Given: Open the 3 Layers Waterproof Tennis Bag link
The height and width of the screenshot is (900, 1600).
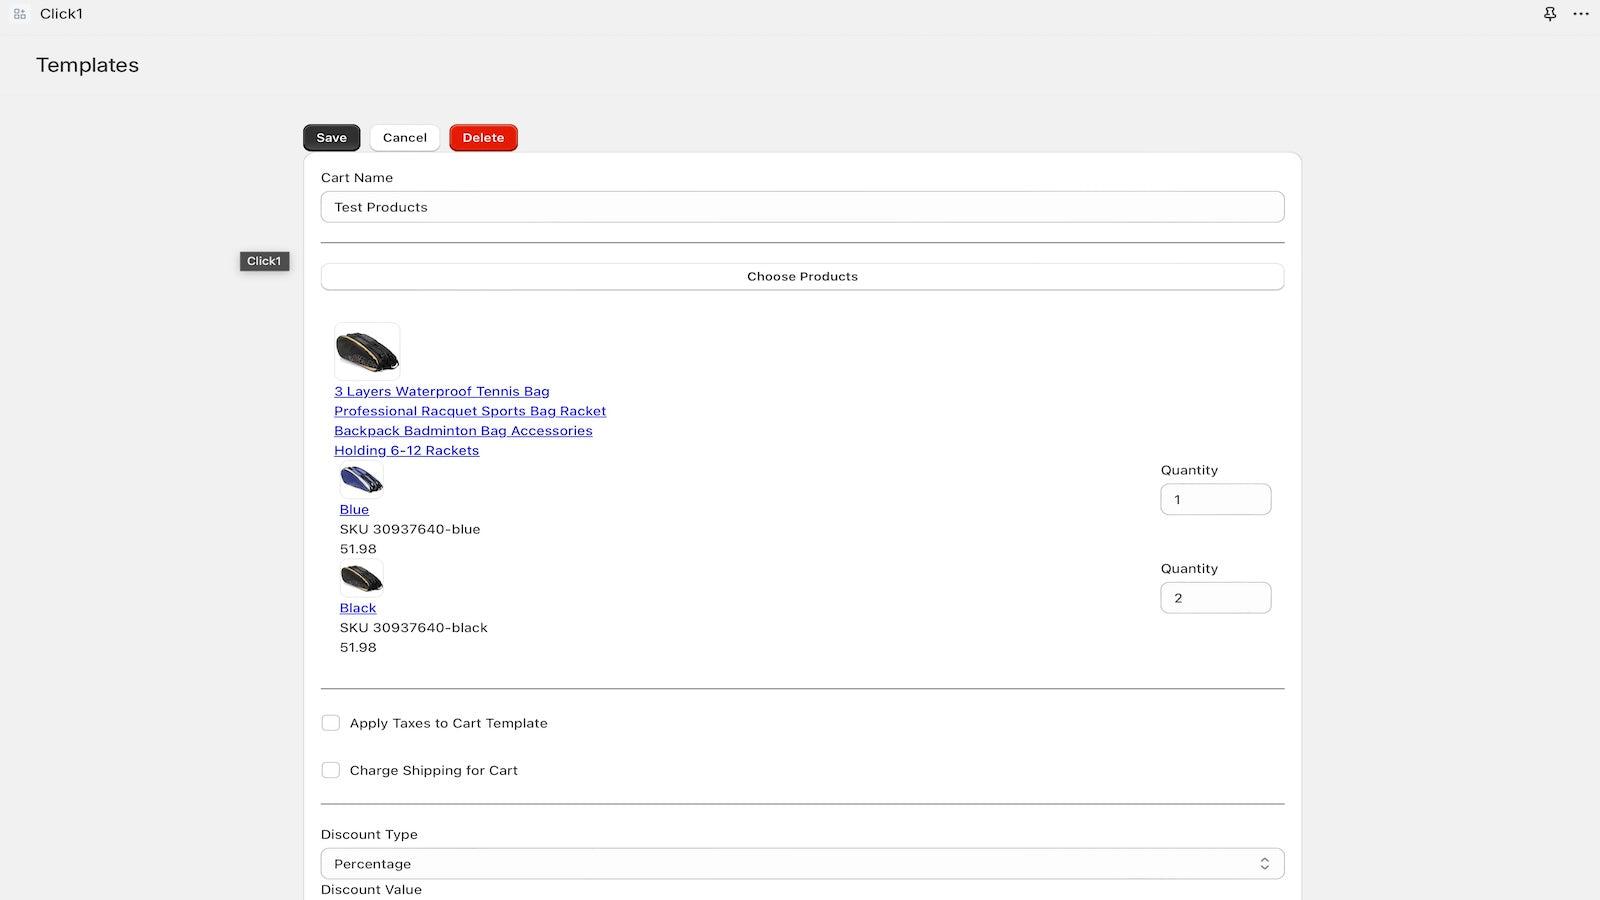Looking at the screenshot, I should (x=441, y=391).
